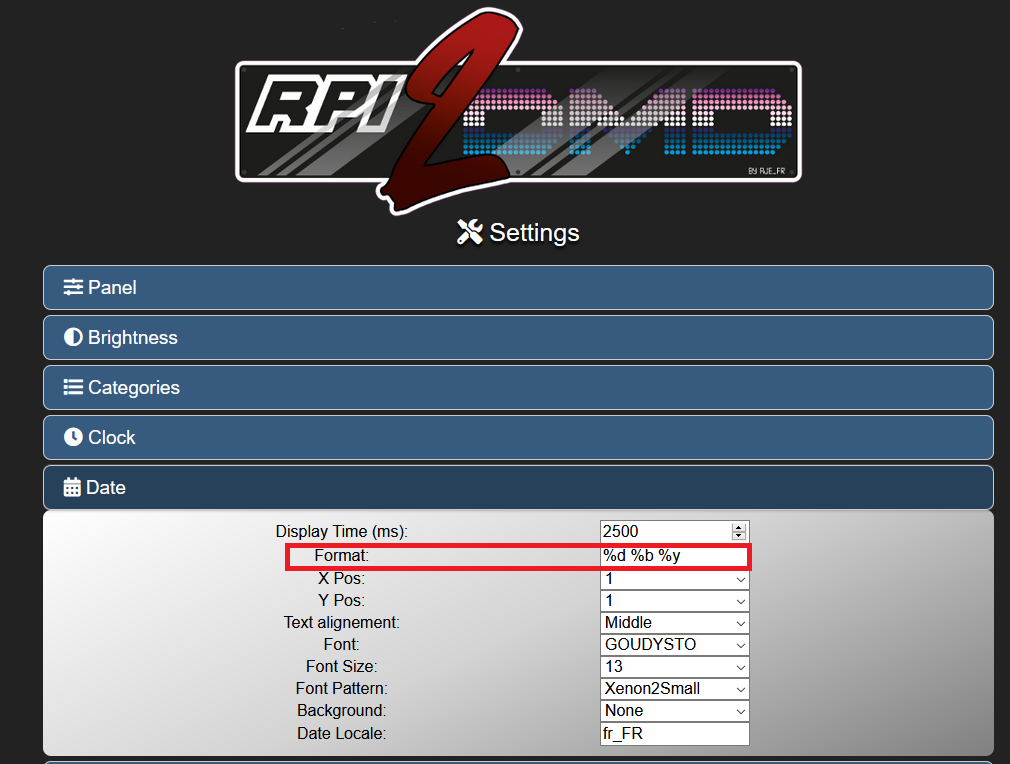Click the Date calendar icon
This screenshot has height=764, width=1010.
click(x=72, y=487)
